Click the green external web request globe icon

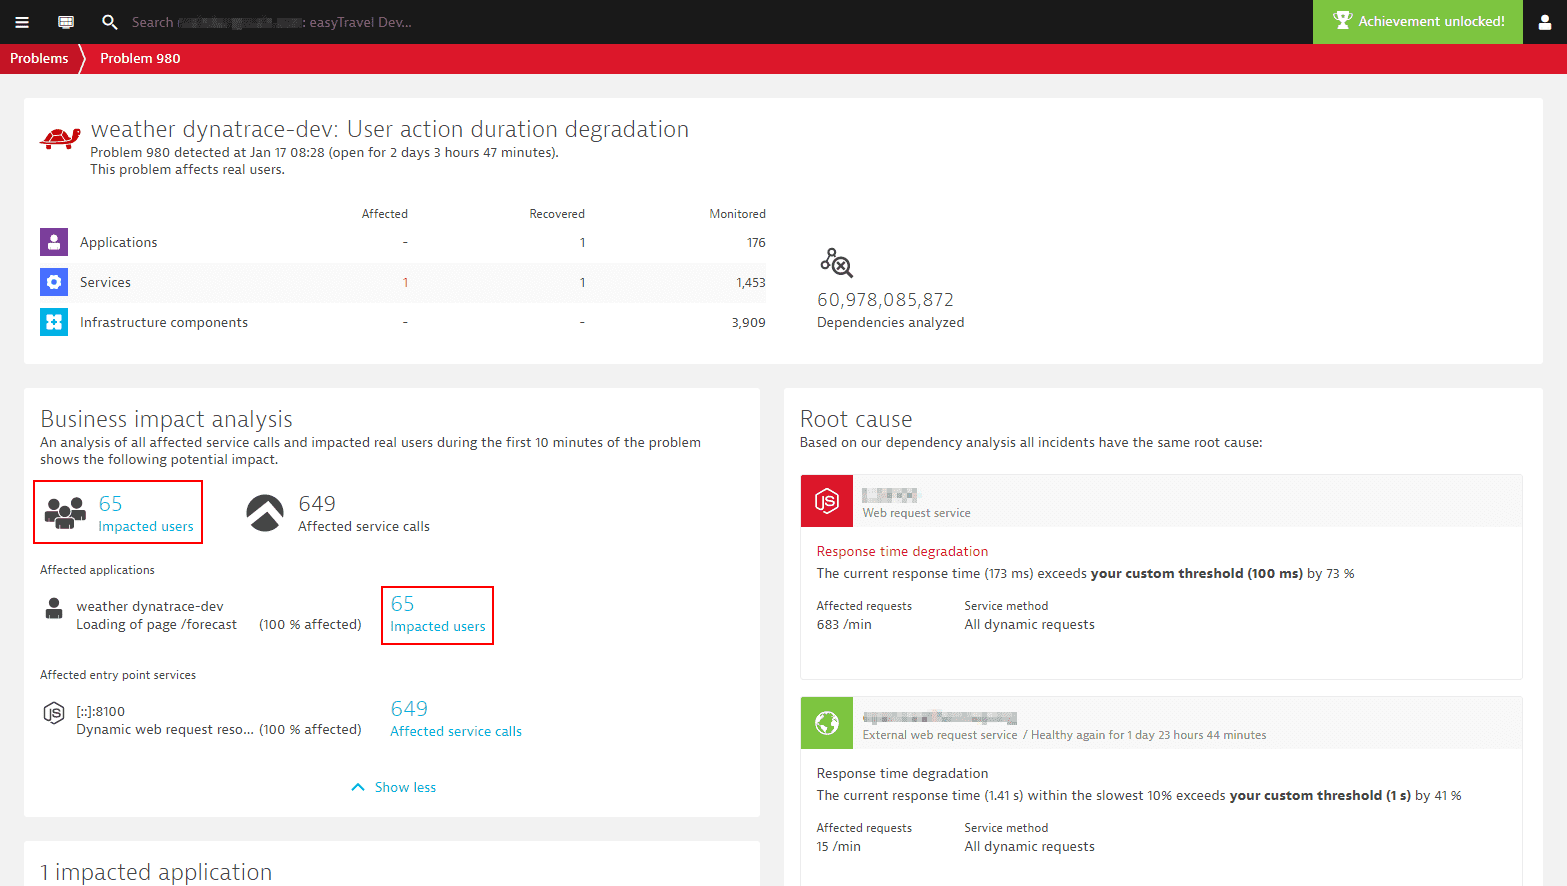(827, 723)
